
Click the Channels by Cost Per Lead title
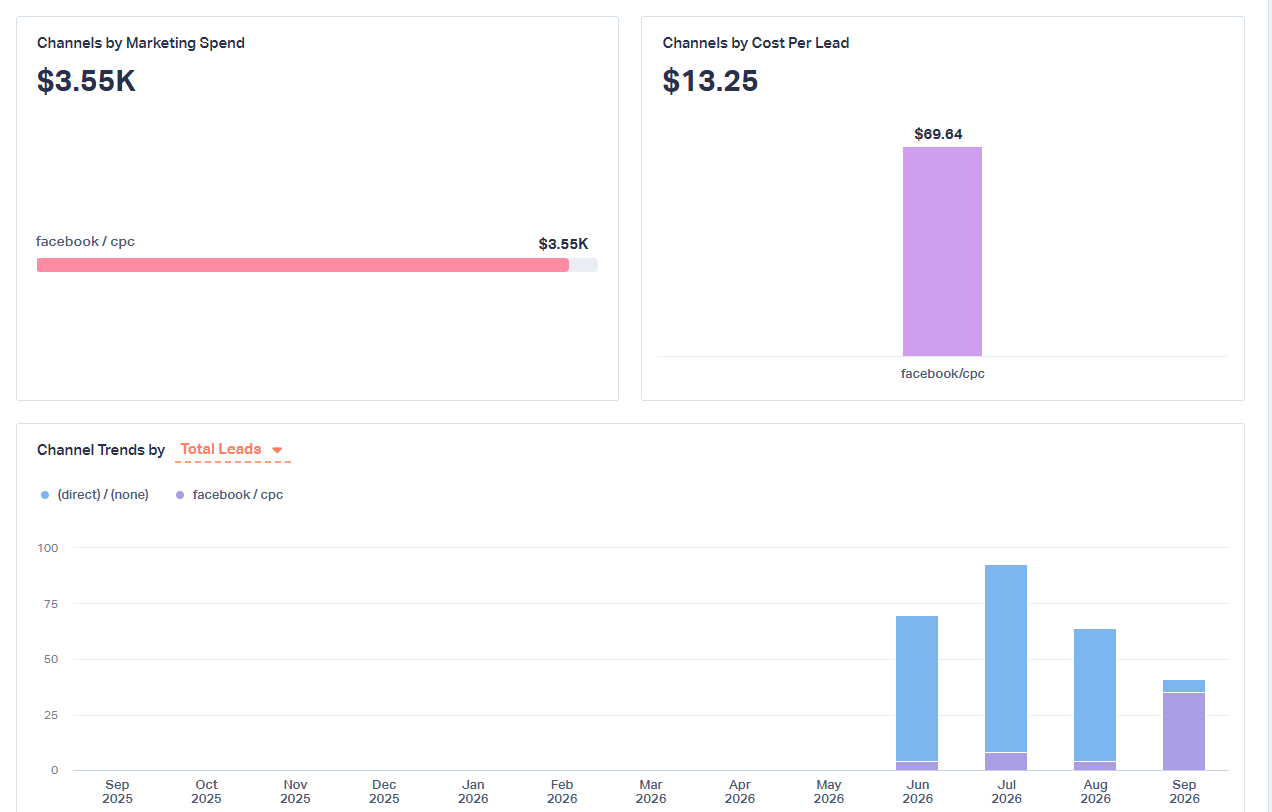(x=756, y=43)
